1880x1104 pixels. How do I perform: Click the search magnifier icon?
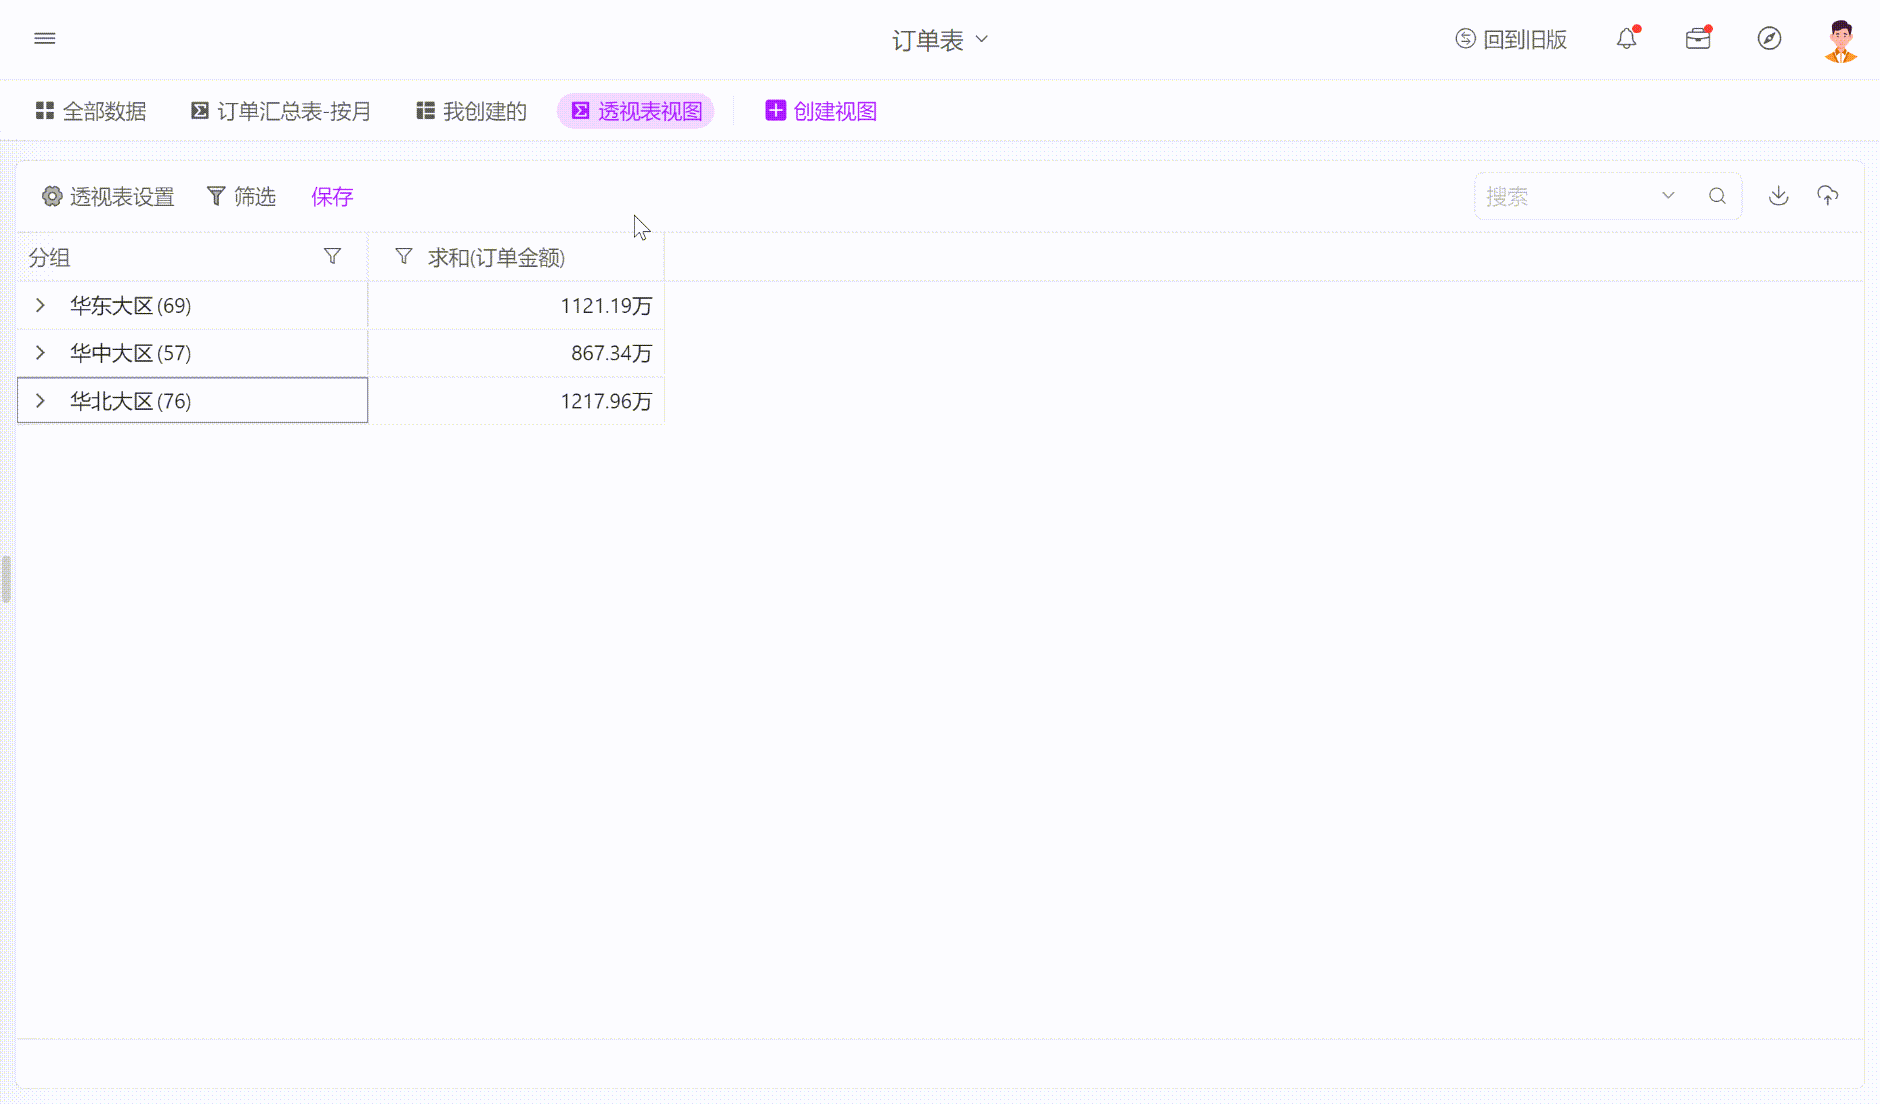click(x=1717, y=196)
